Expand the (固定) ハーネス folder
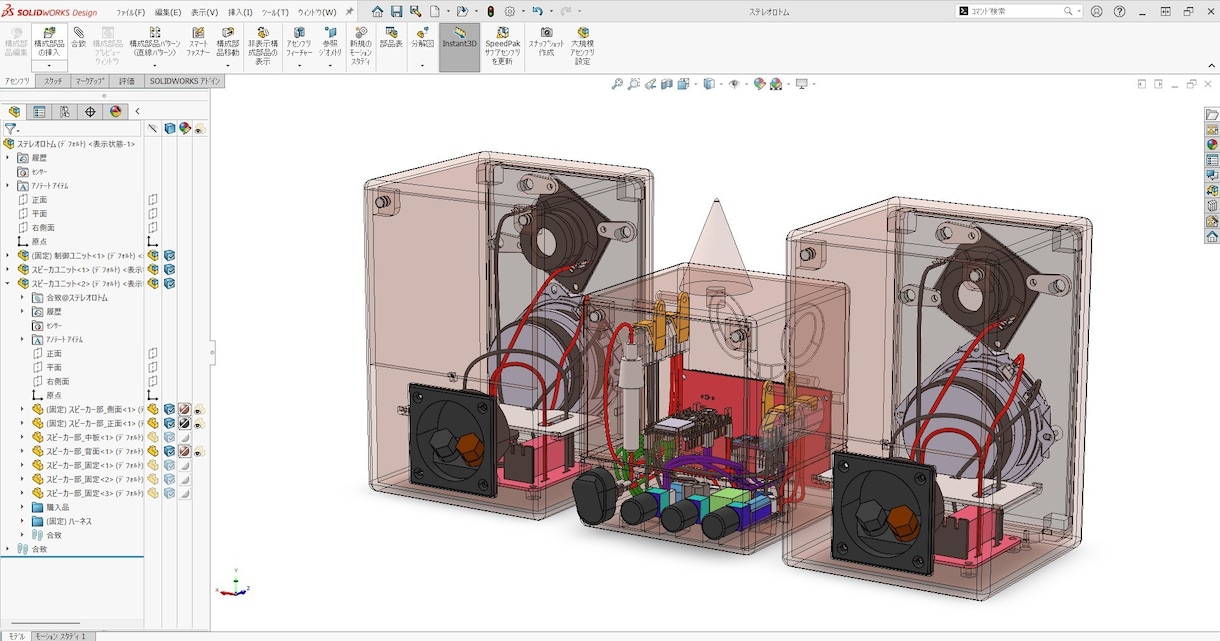Viewport: 1220px width, 641px height. pos(22,521)
